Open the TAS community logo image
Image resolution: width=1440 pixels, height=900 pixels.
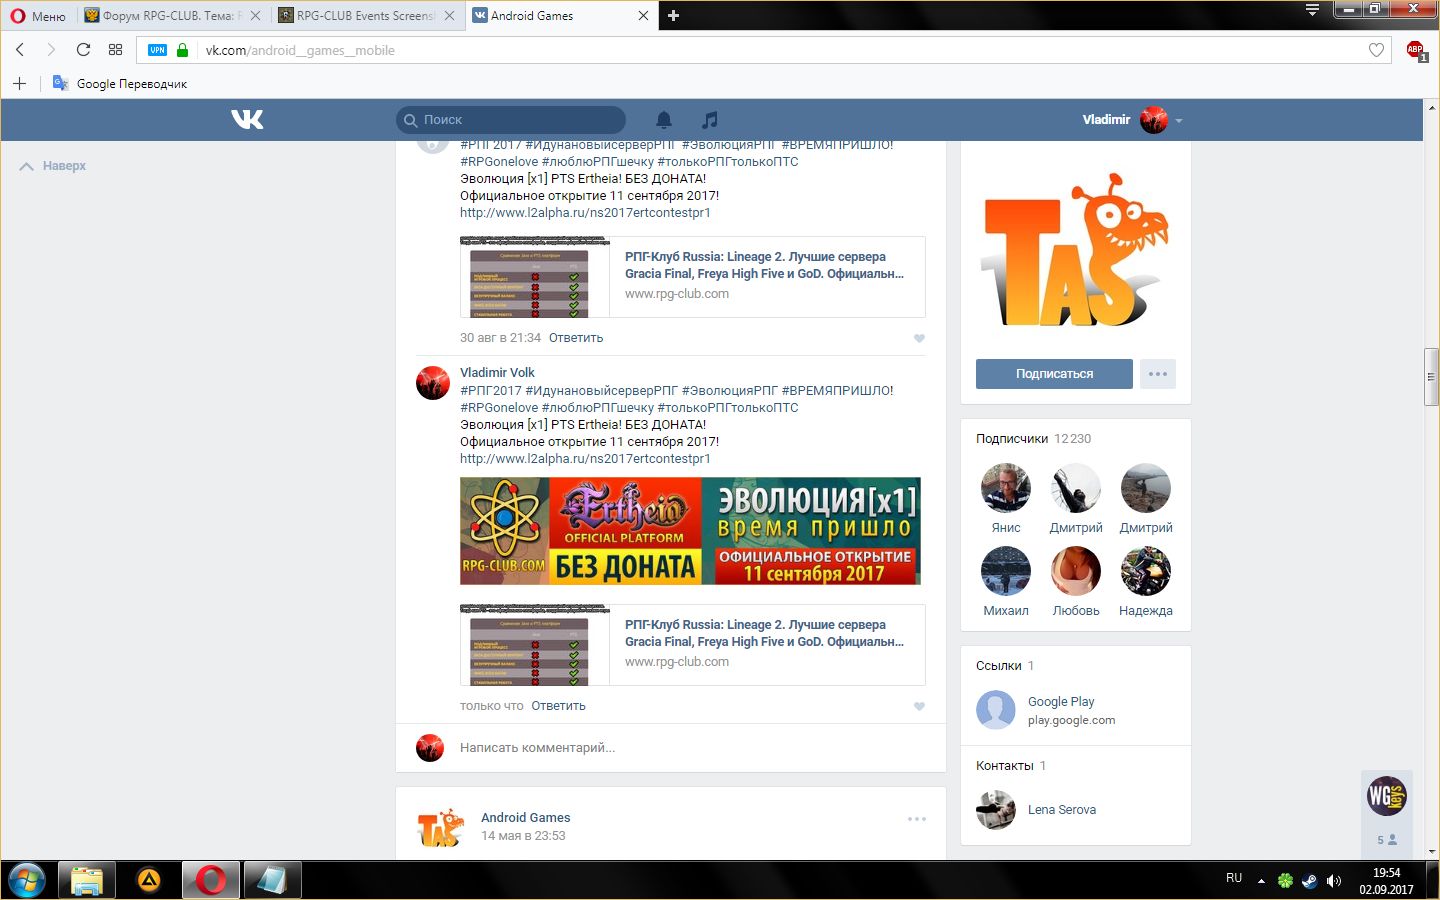click(1075, 250)
